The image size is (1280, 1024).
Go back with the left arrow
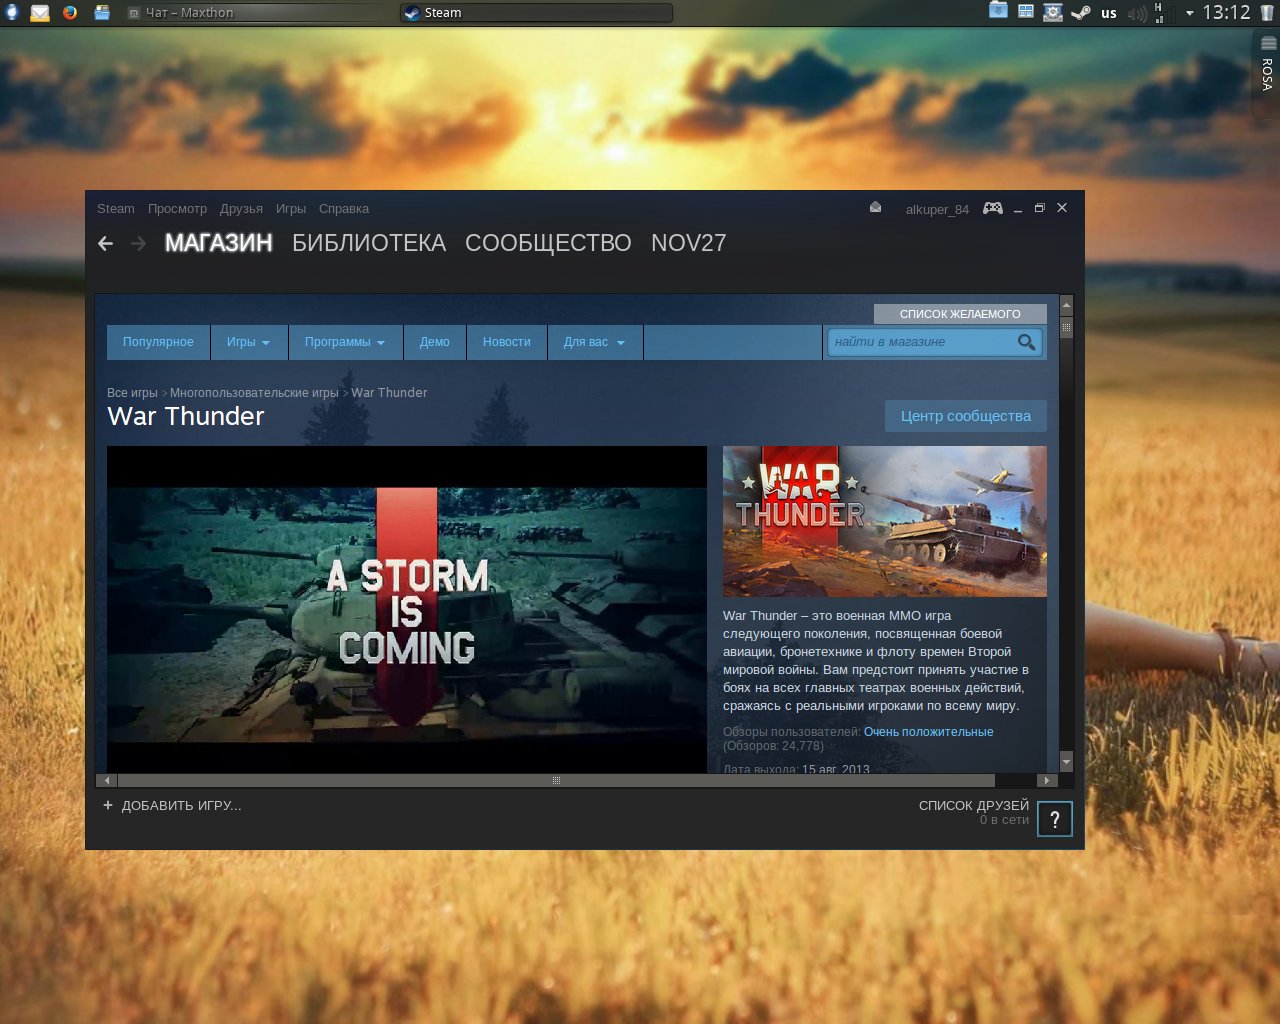pos(106,243)
